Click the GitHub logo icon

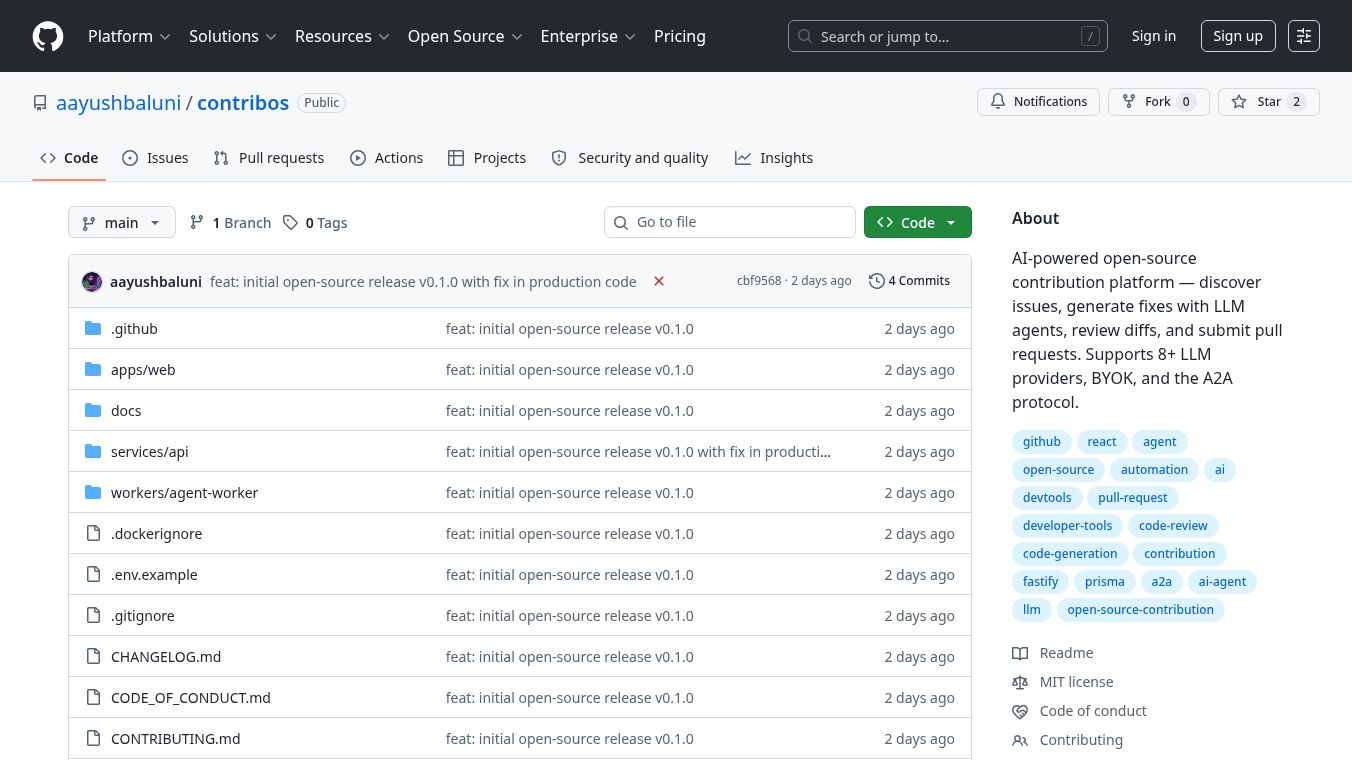point(48,36)
